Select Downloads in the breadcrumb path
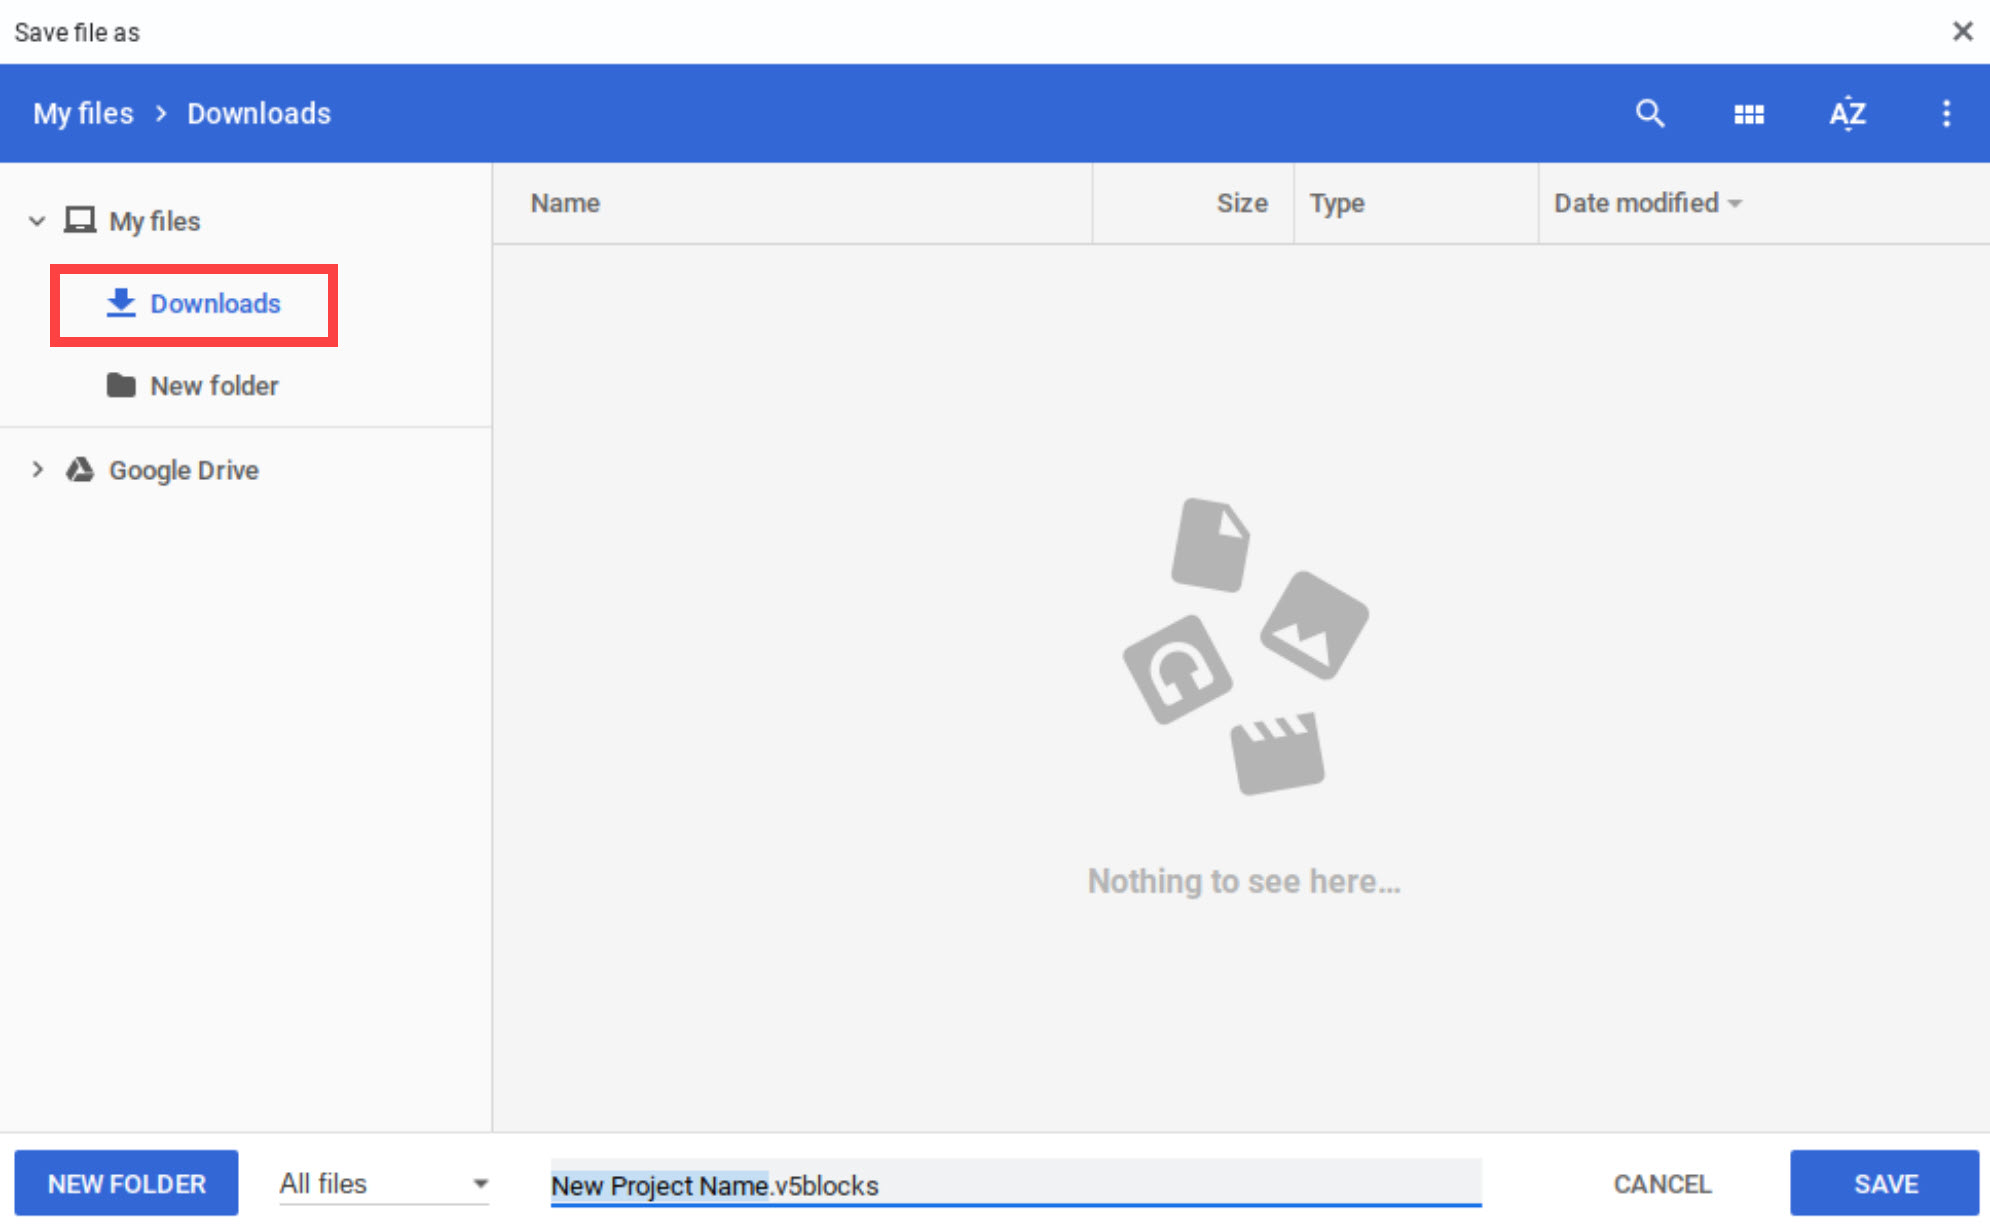 coord(257,113)
